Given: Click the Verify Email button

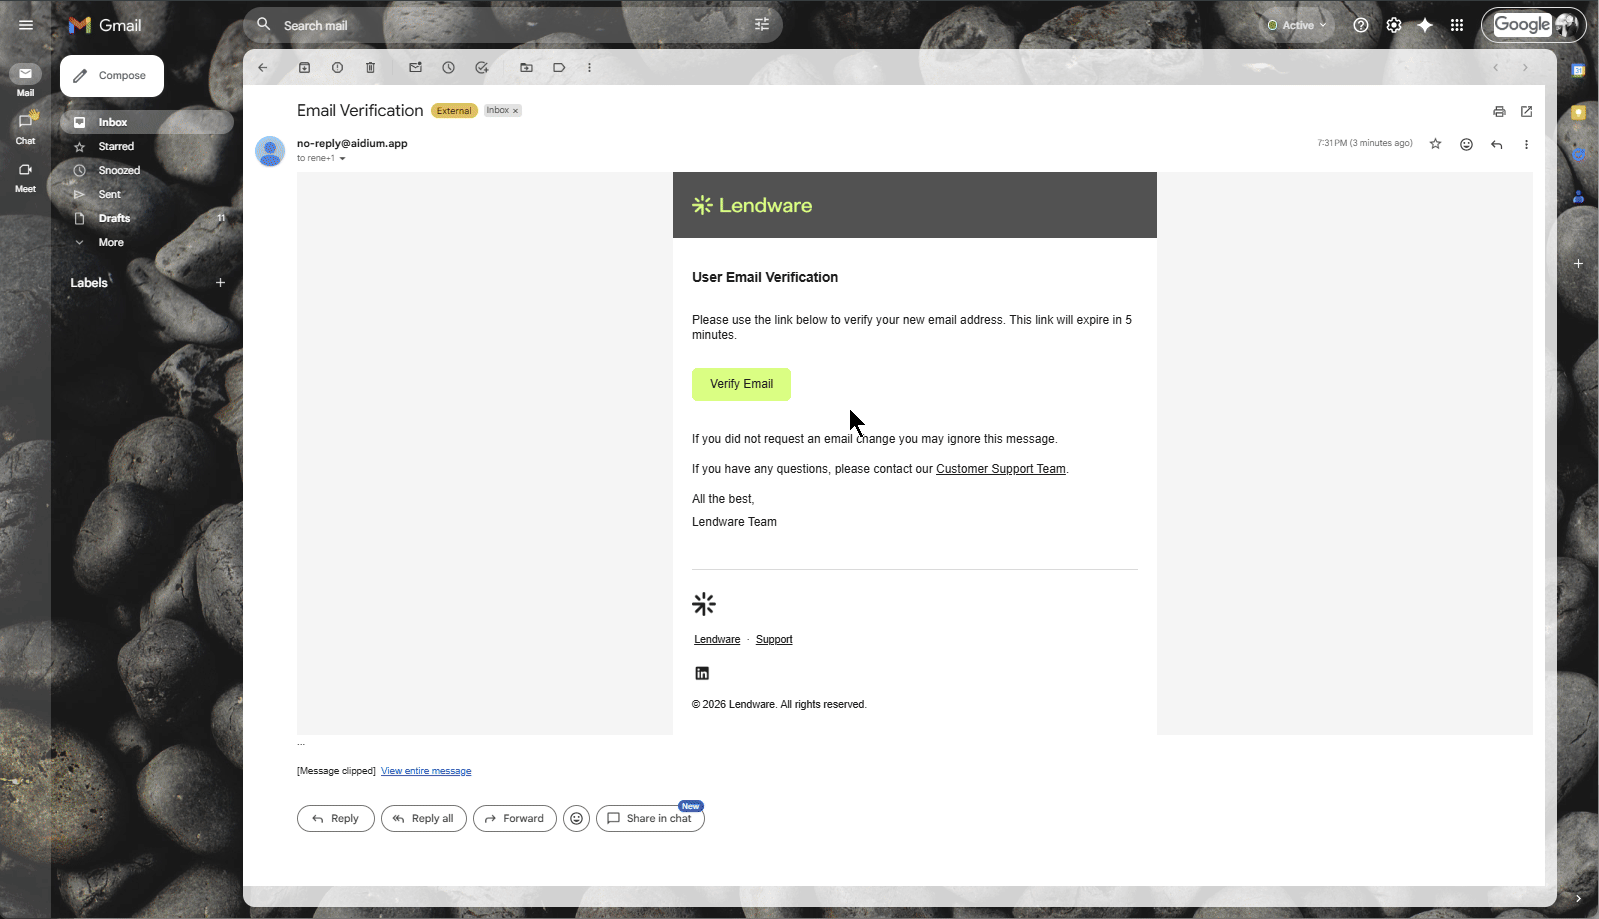Looking at the screenshot, I should [x=741, y=384].
